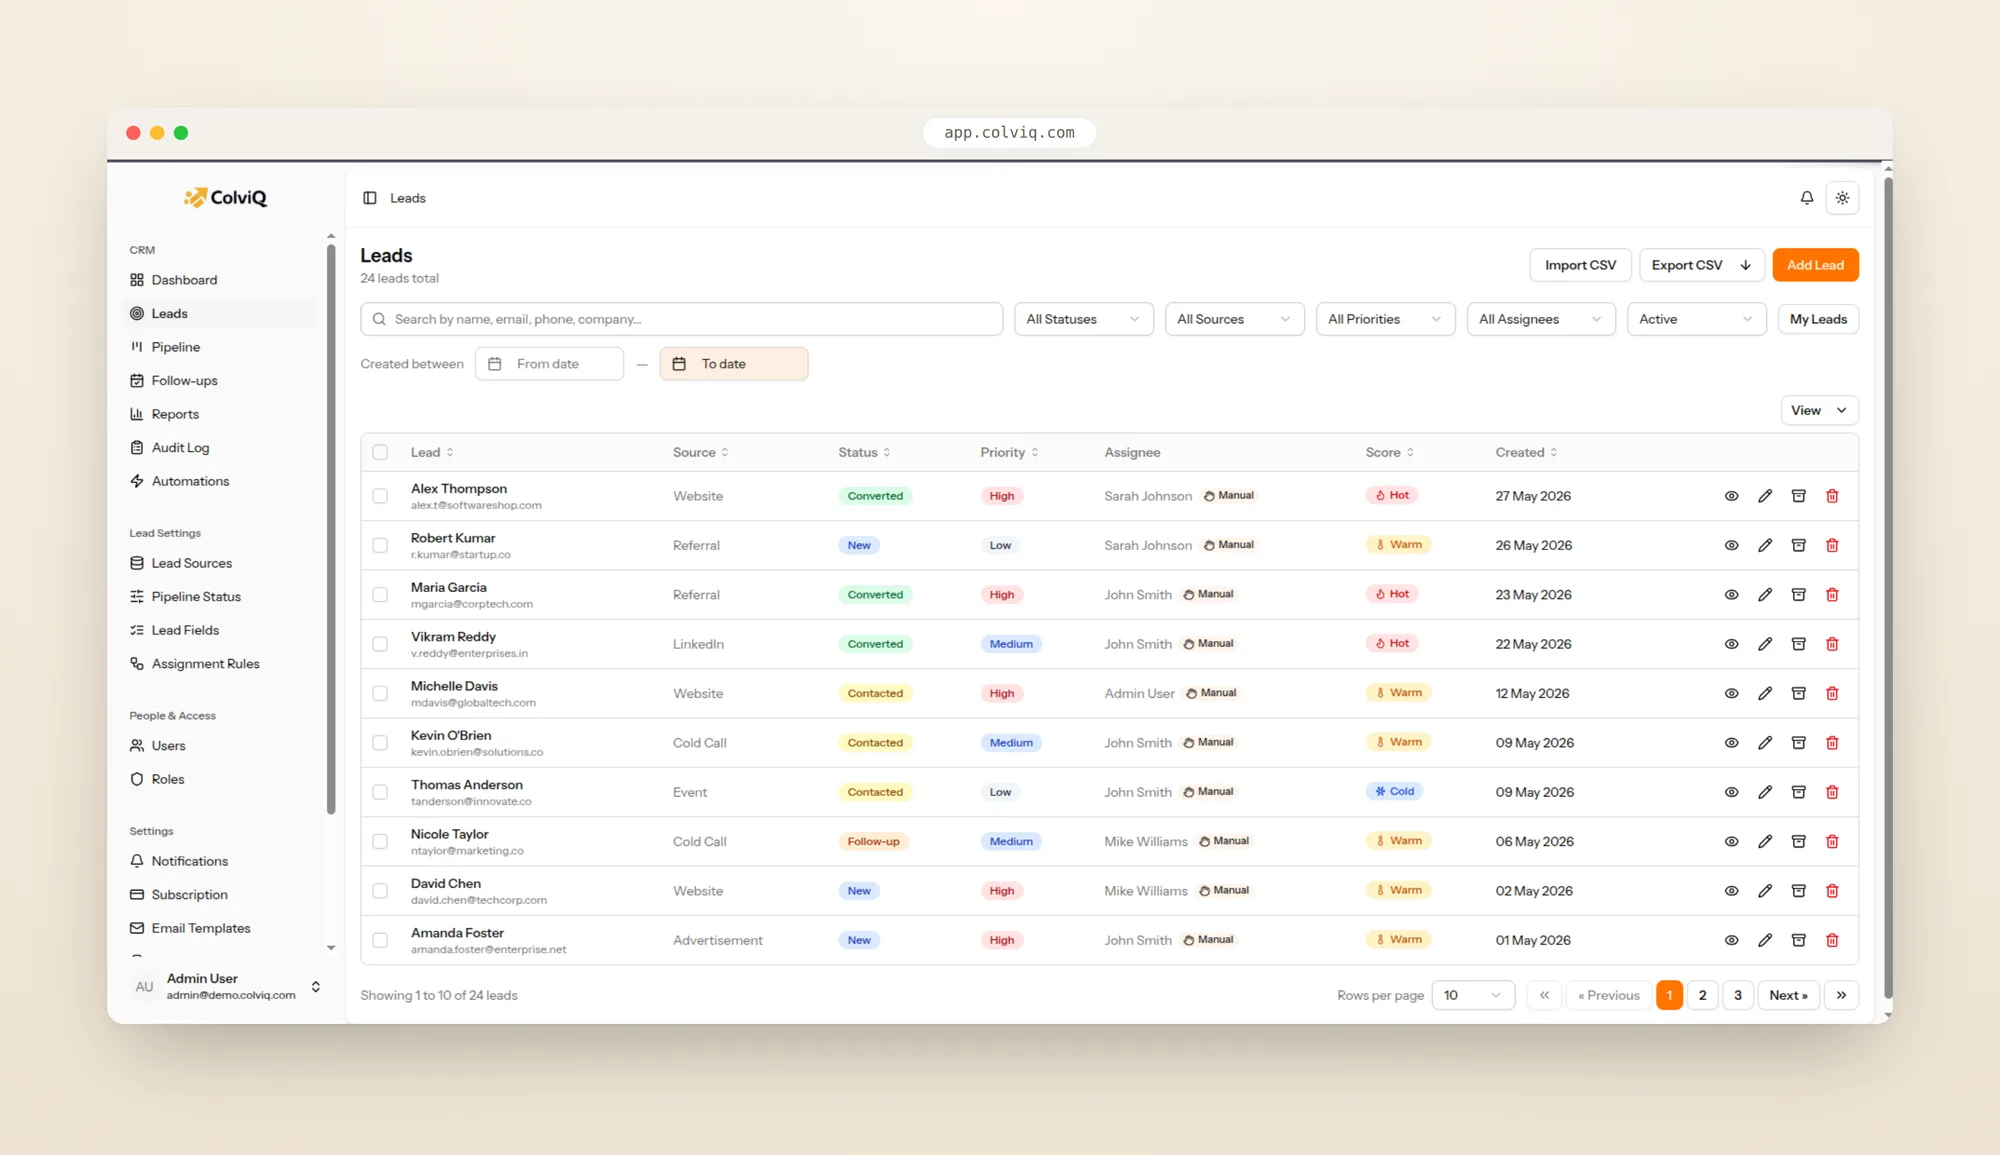
Task: Check the Kevin O'Brien row checkbox
Action: 380,743
